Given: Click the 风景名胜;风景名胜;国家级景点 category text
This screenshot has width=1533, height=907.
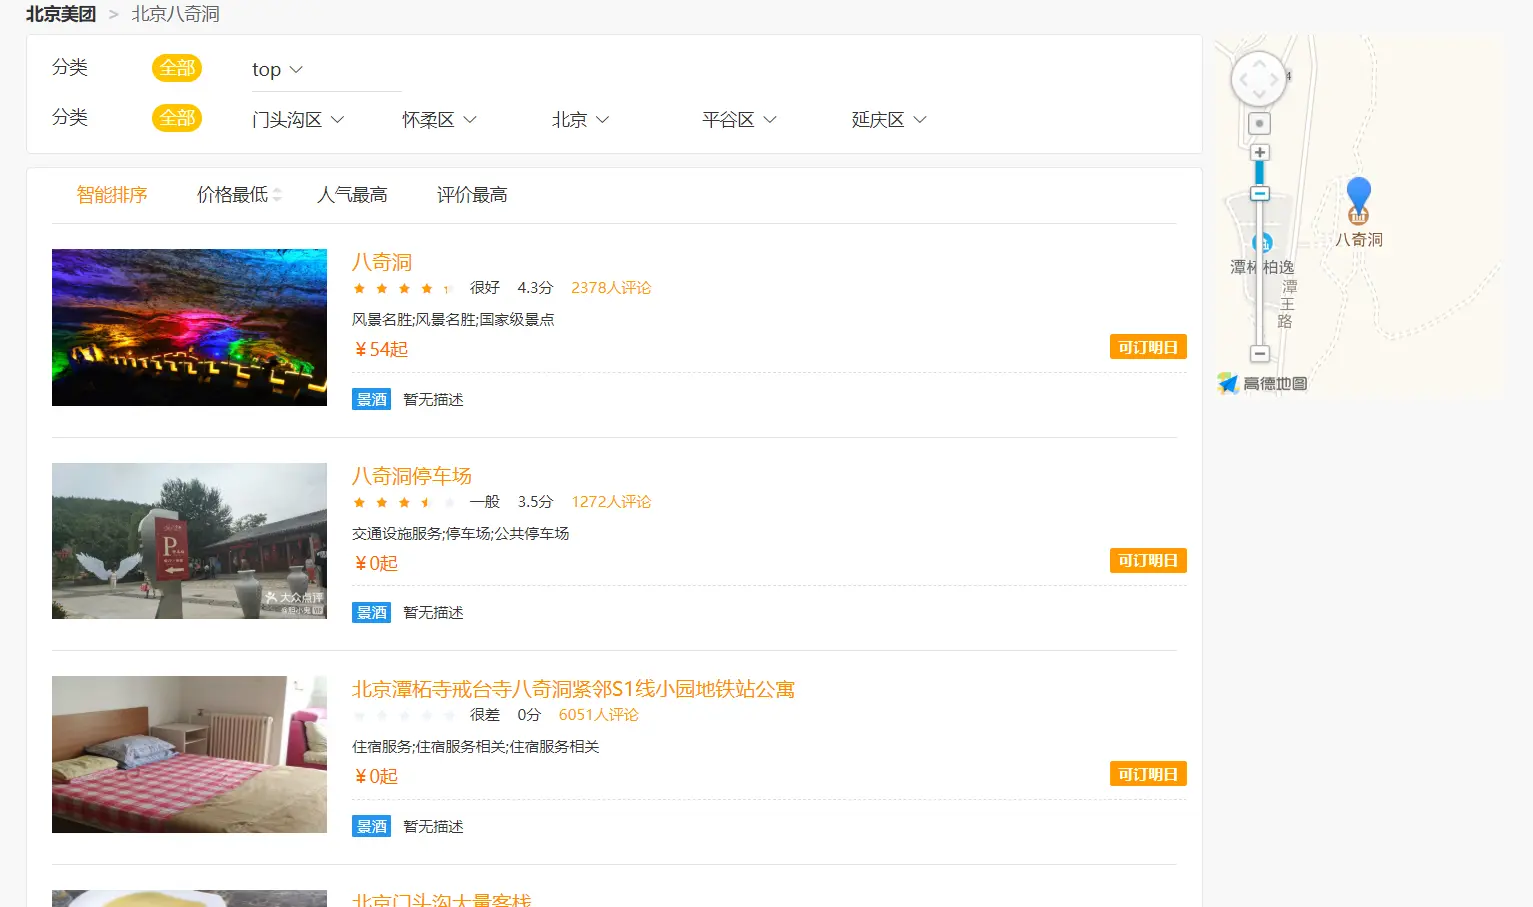Looking at the screenshot, I should pos(453,320).
